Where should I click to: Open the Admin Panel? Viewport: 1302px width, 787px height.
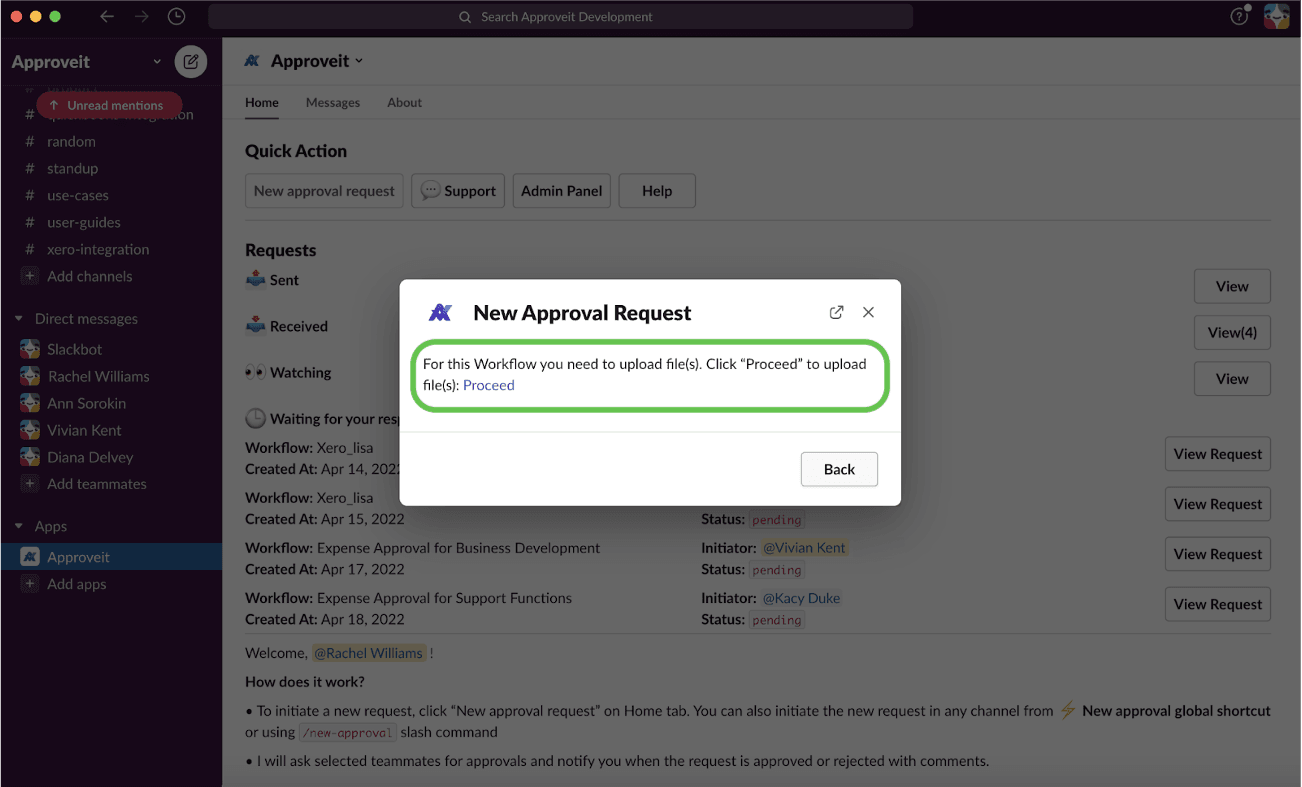(x=562, y=191)
